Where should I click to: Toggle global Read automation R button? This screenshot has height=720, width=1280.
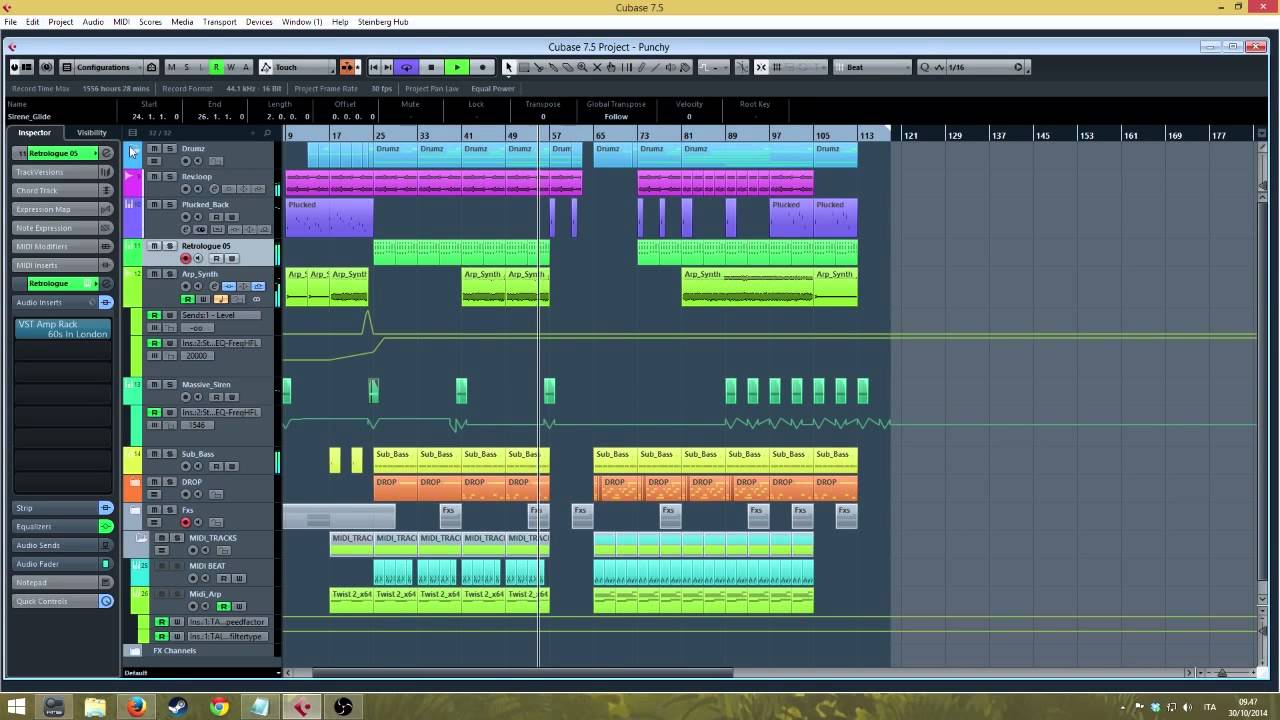point(216,67)
